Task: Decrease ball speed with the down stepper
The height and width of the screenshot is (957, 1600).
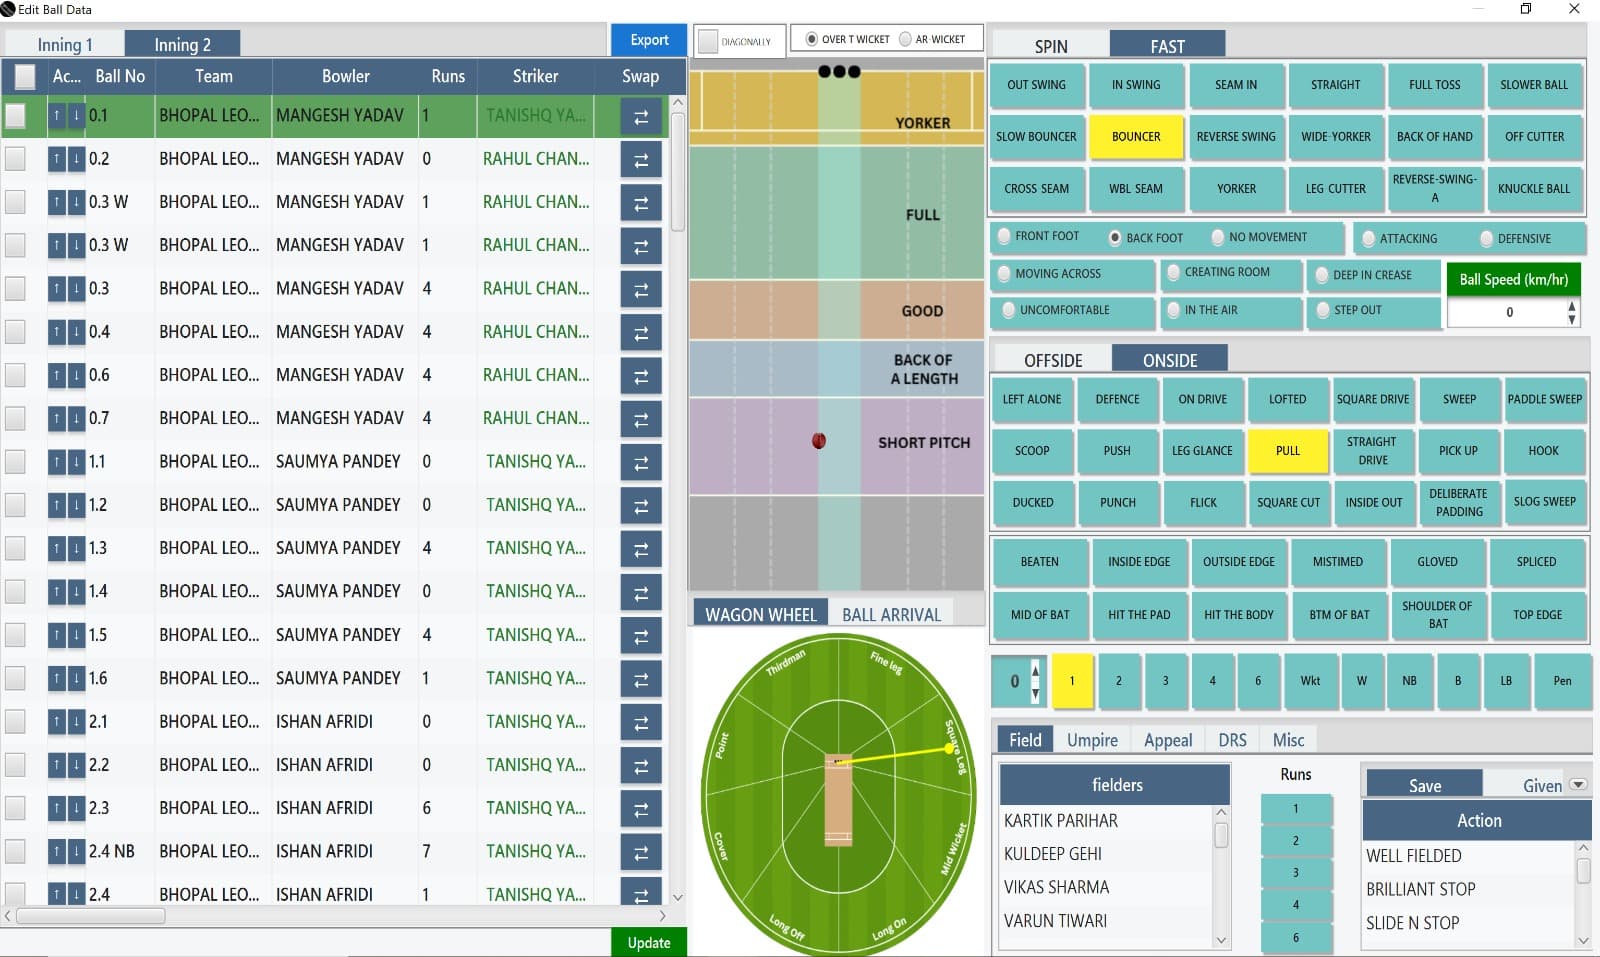Action: 1572,320
